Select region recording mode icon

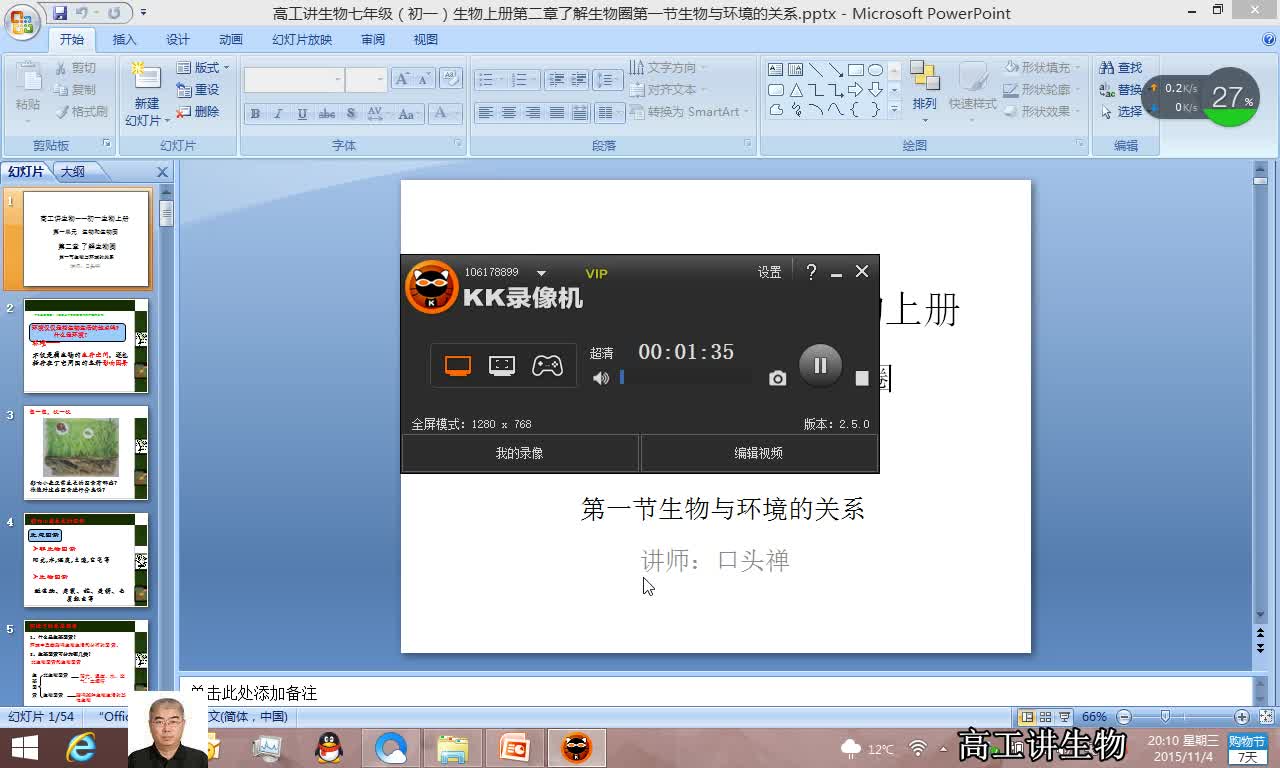(502, 366)
